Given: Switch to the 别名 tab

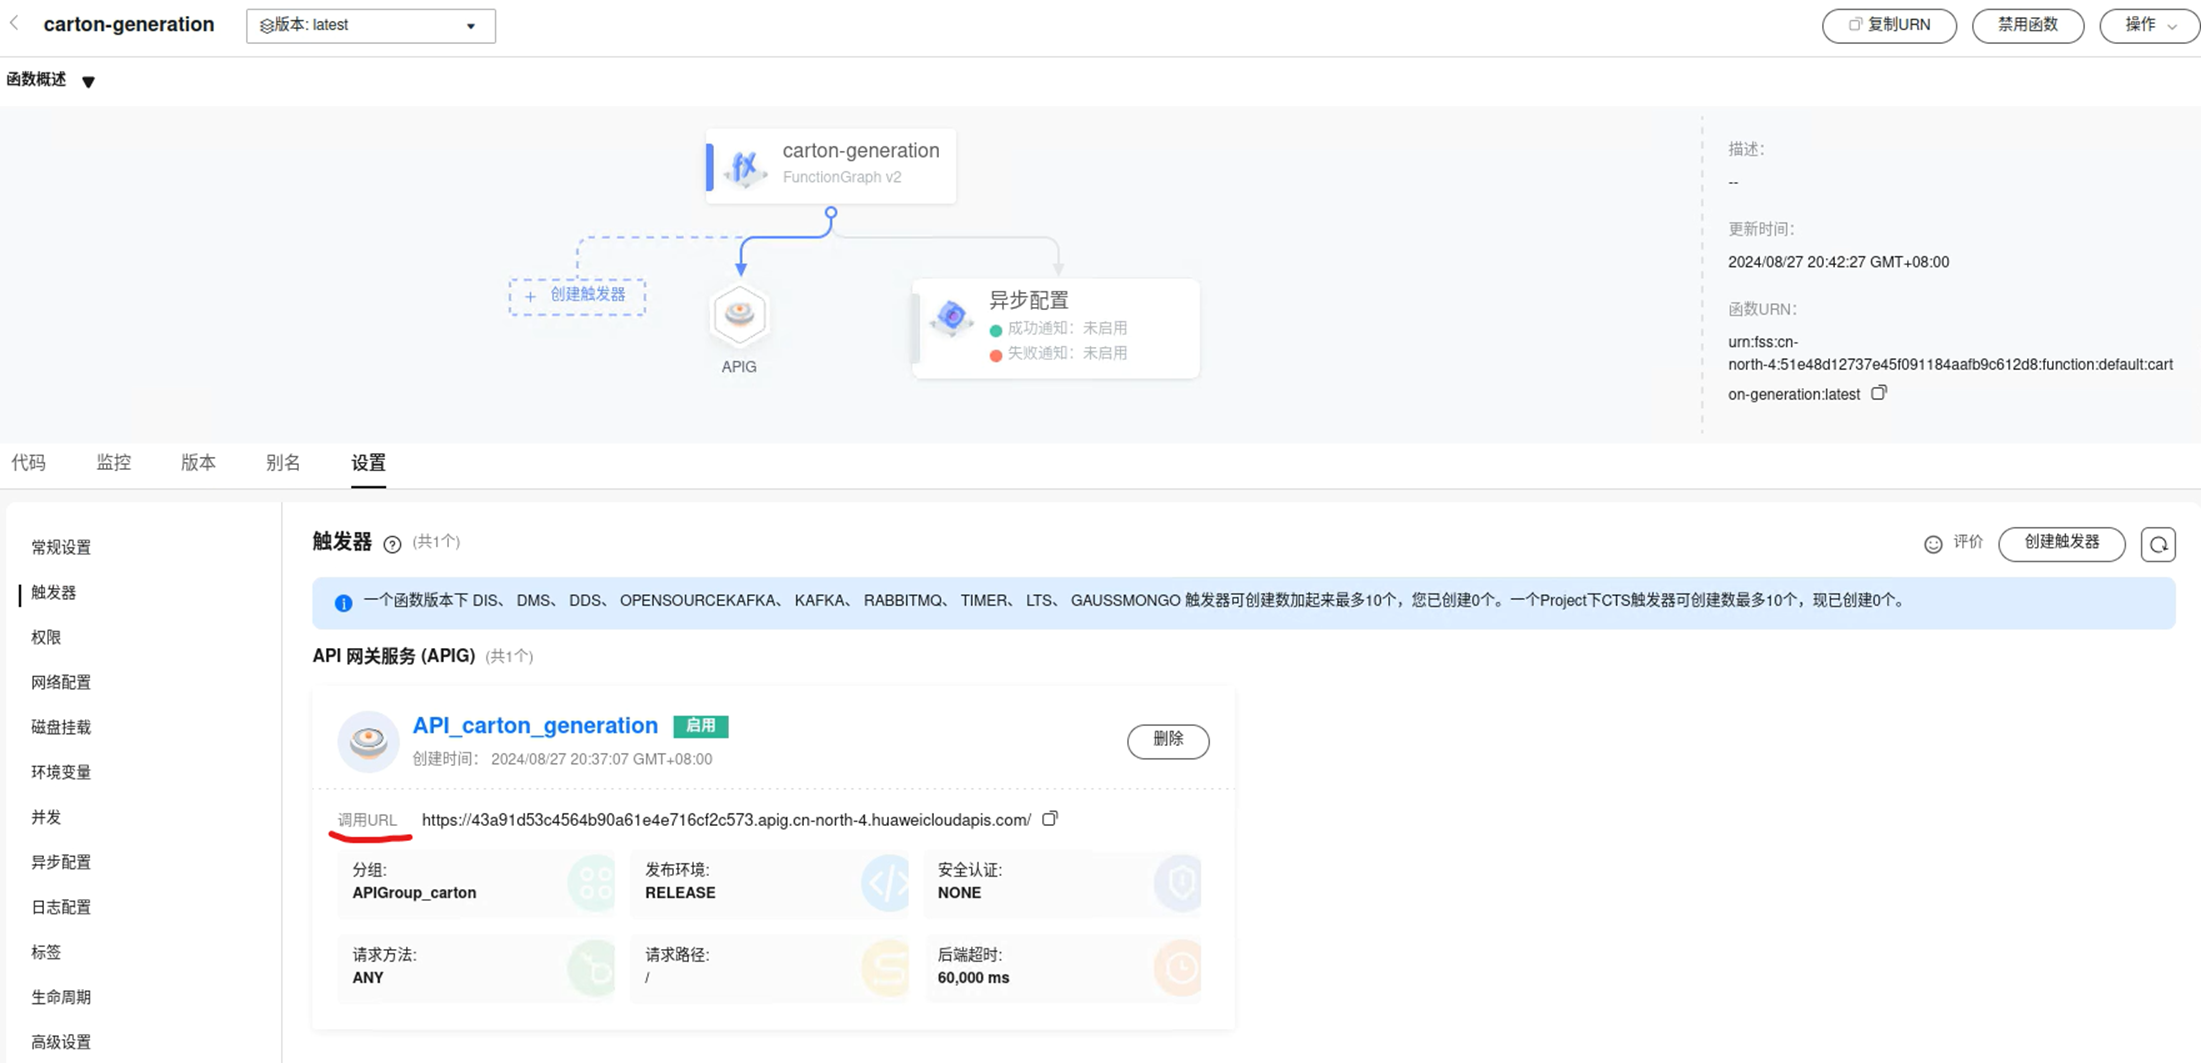Looking at the screenshot, I should tap(283, 462).
